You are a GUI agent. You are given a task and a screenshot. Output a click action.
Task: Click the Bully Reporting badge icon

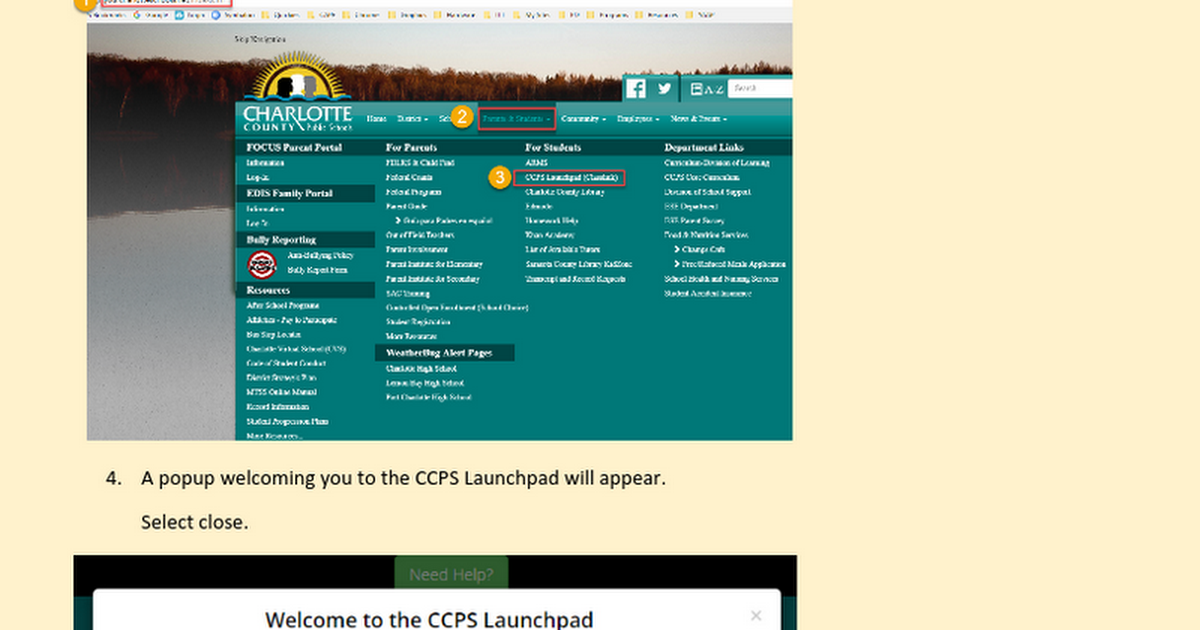click(x=262, y=264)
